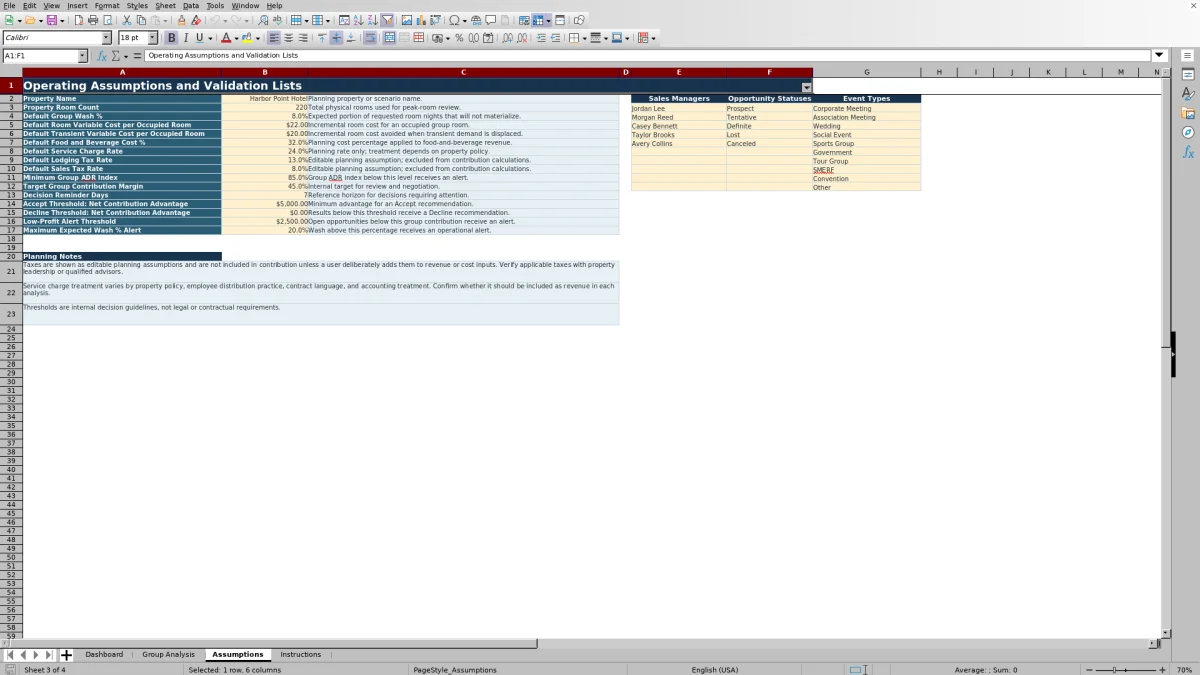Click the zoom in plus button

pyautogui.click(x=1162, y=670)
